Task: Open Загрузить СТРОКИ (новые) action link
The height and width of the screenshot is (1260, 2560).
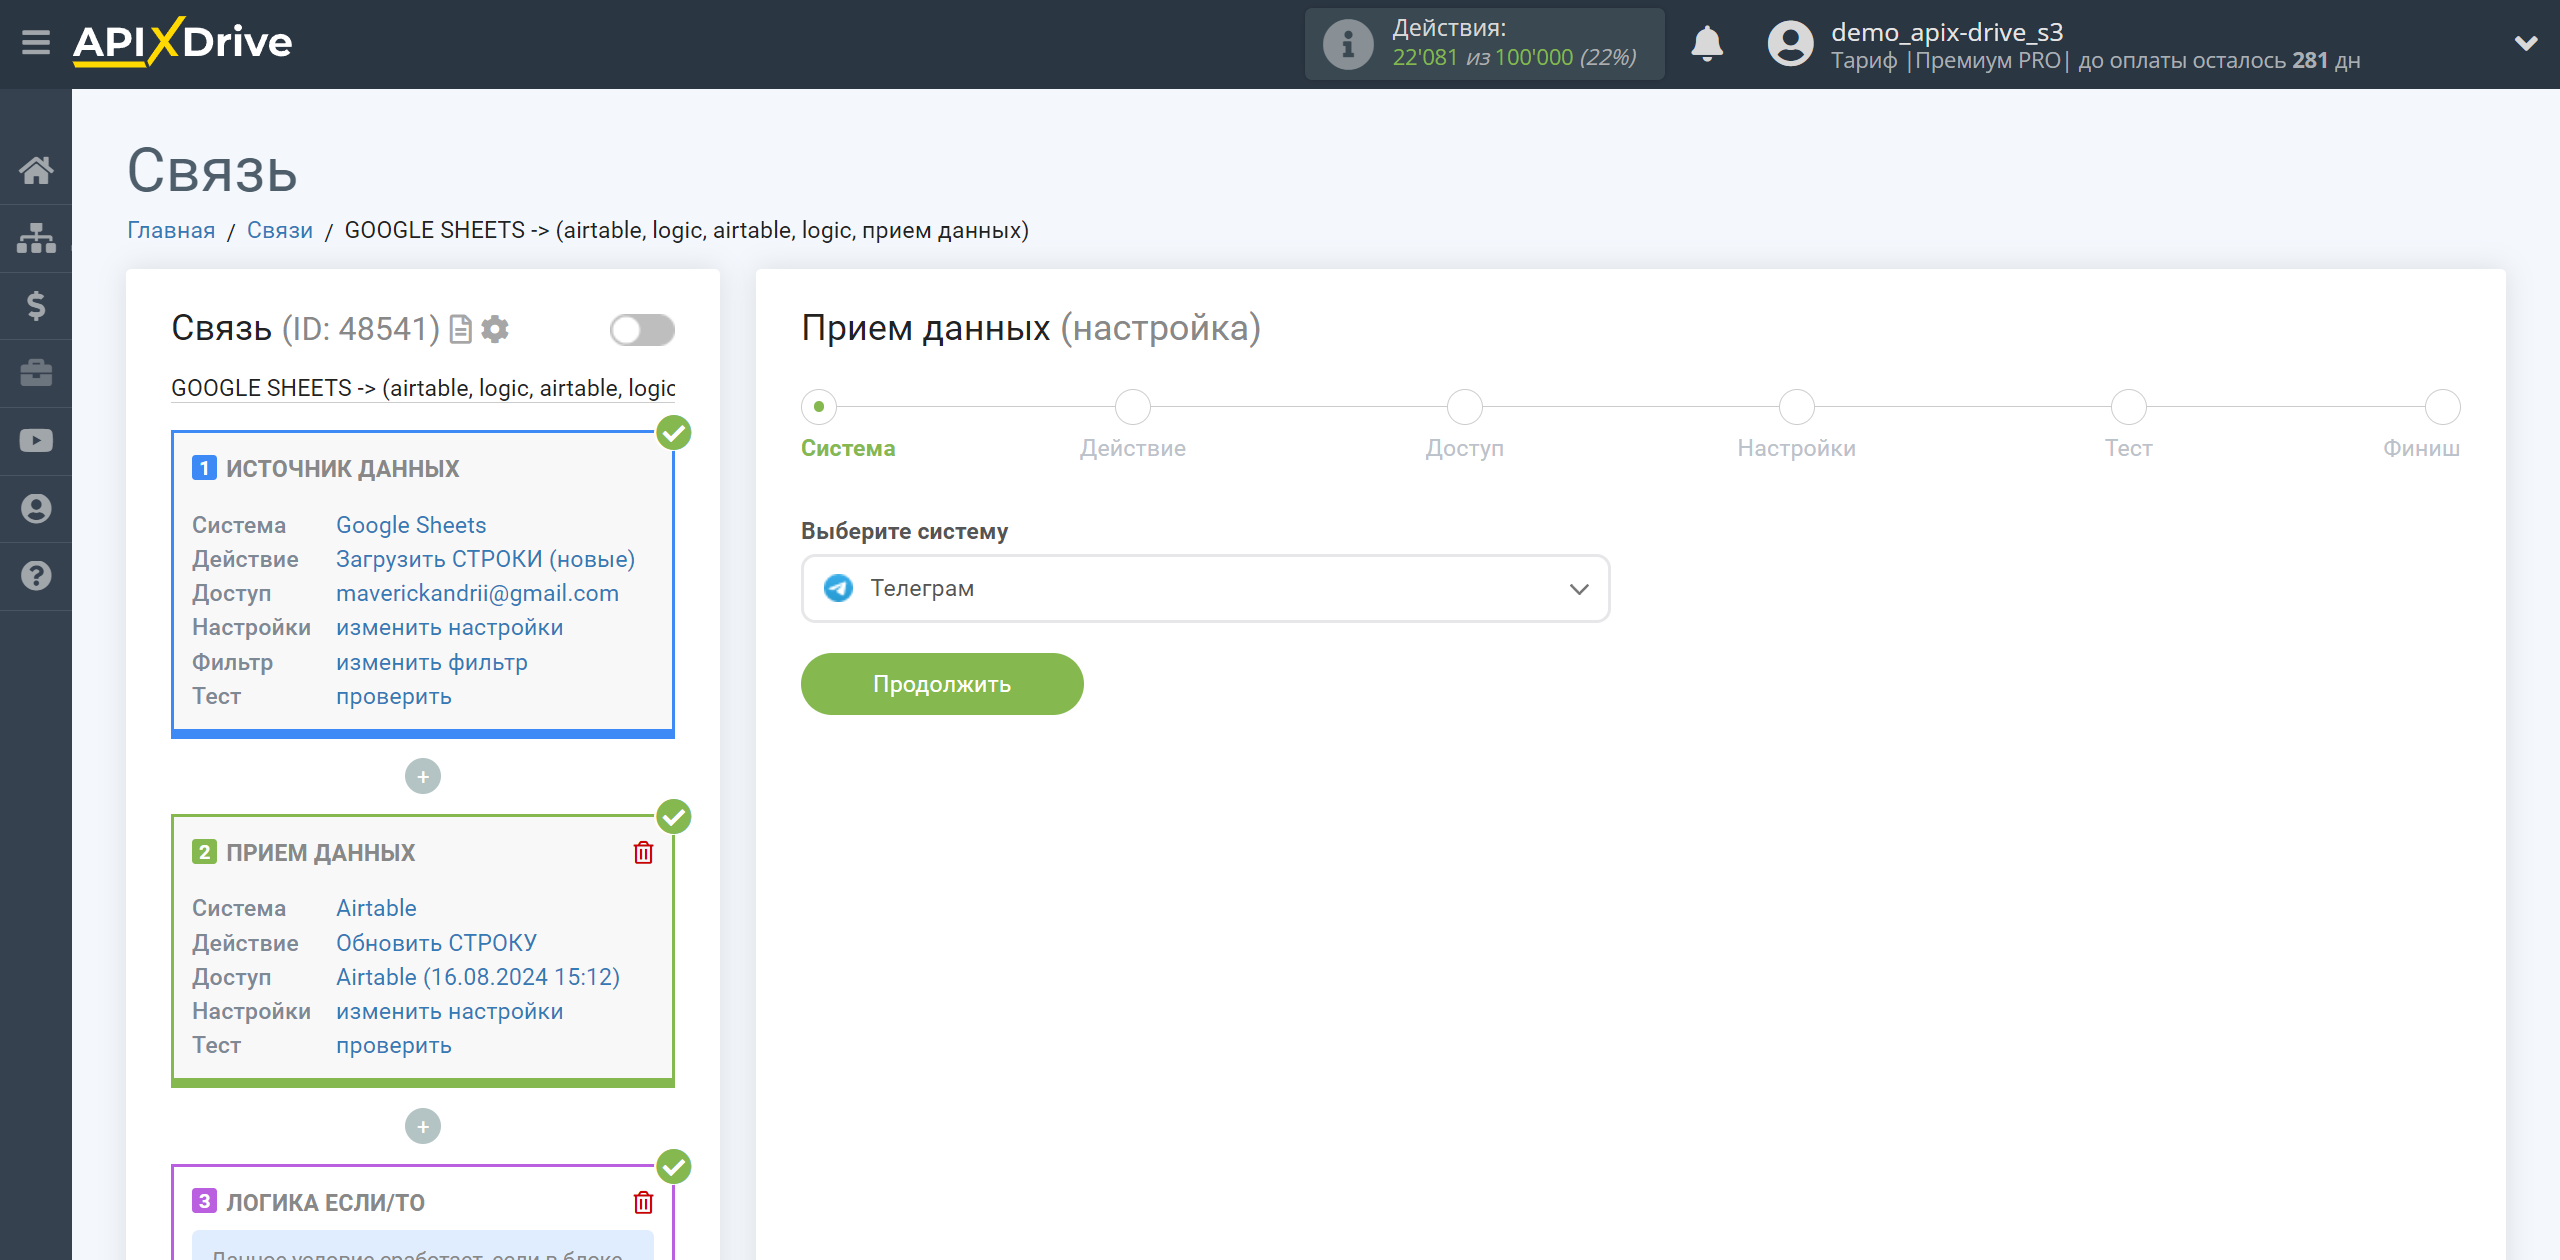Action: click(x=485, y=559)
